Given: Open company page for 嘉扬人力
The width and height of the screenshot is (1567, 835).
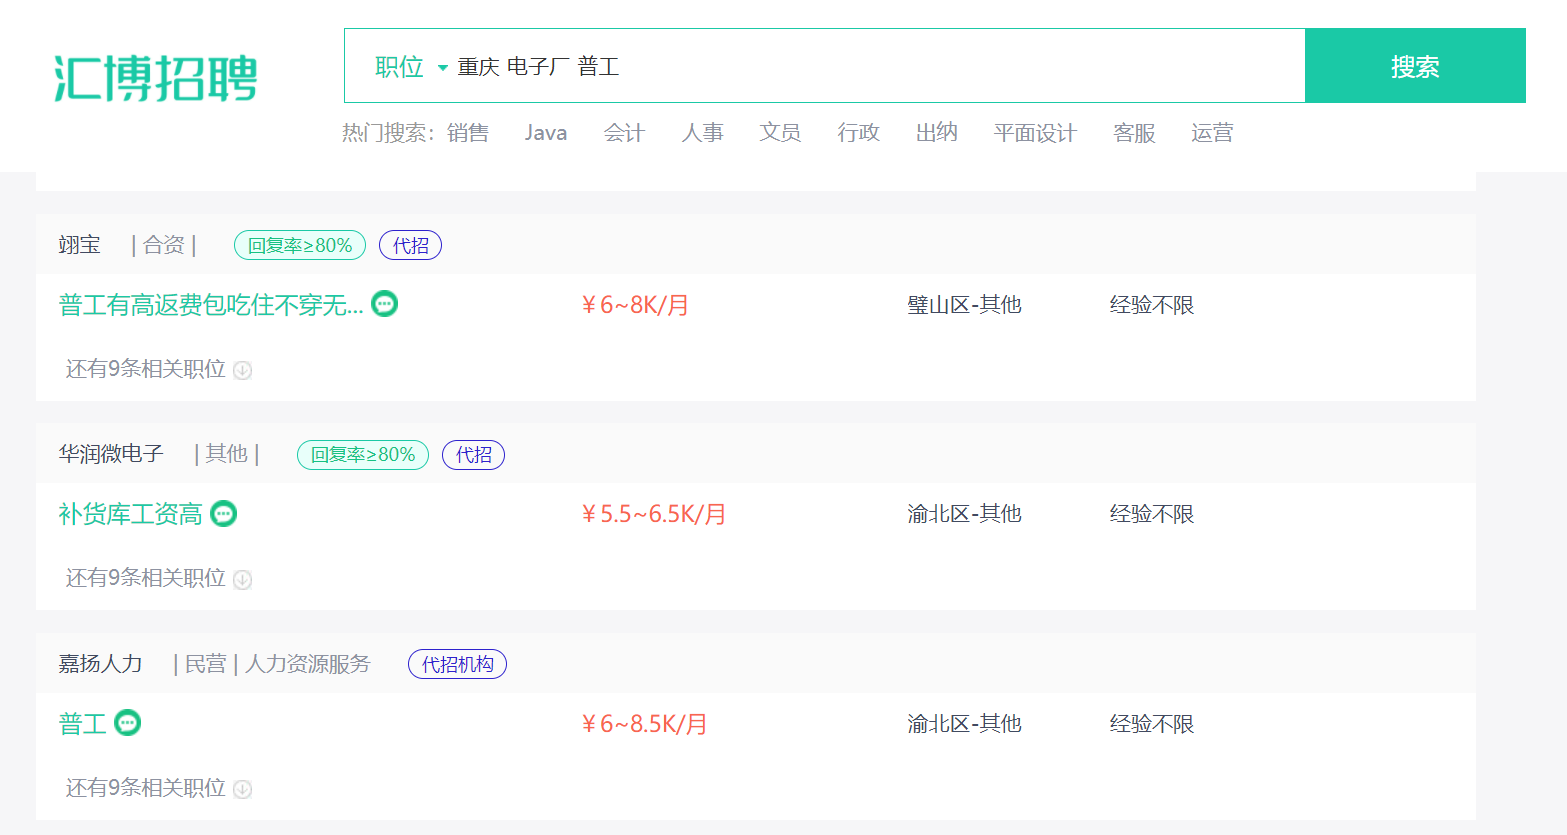Looking at the screenshot, I should [x=100, y=664].
